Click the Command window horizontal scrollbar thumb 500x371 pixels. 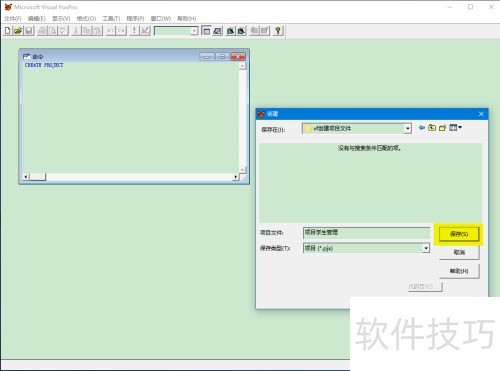(x=38, y=177)
